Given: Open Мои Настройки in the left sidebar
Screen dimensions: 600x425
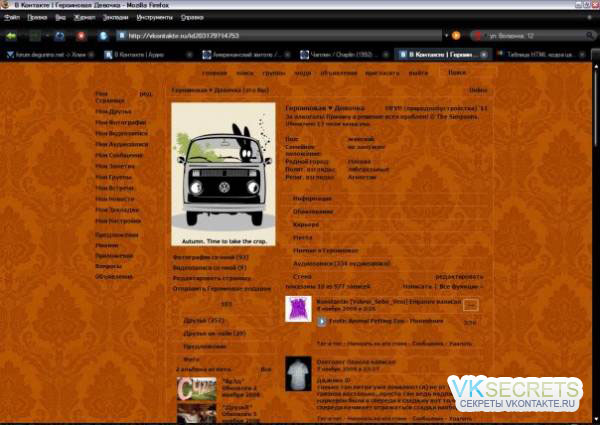Looking at the screenshot, I should pyautogui.click(x=118, y=221).
